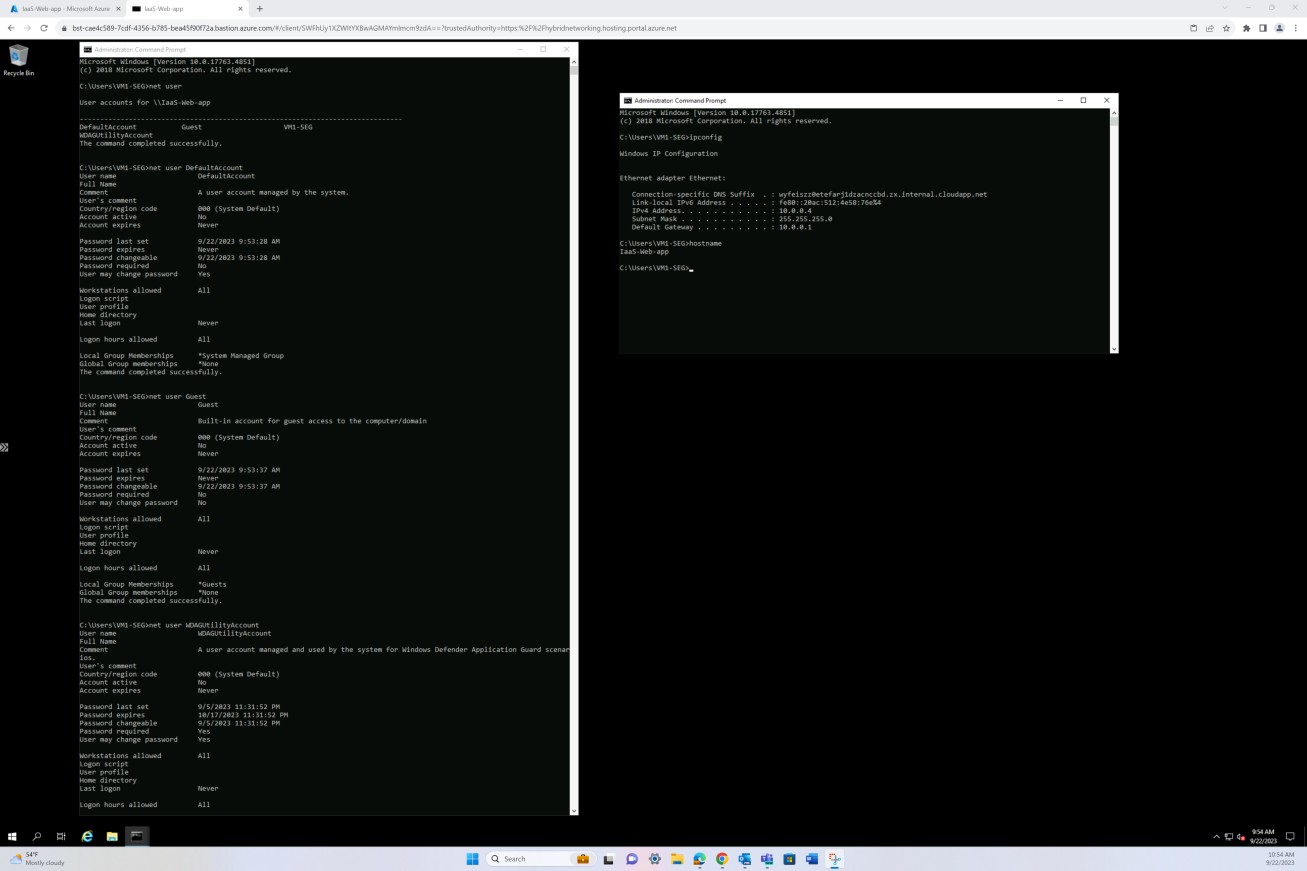Click the remote VM Start button
The width and height of the screenshot is (1307, 871).
[11, 836]
